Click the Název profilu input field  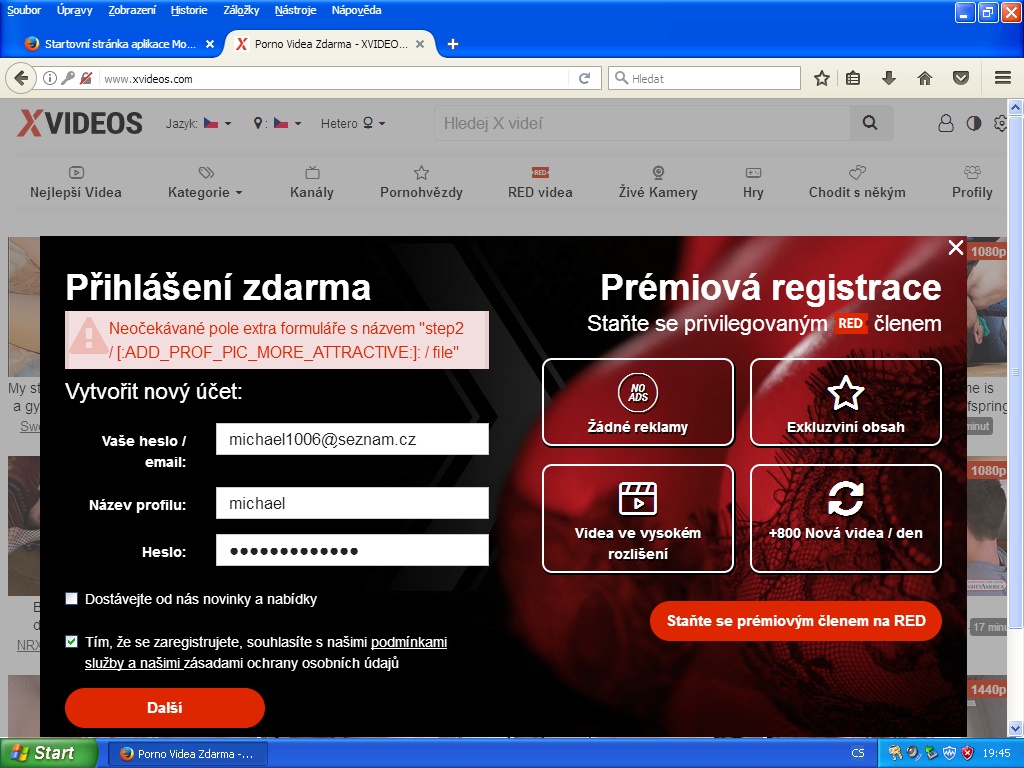pyautogui.click(x=352, y=503)
